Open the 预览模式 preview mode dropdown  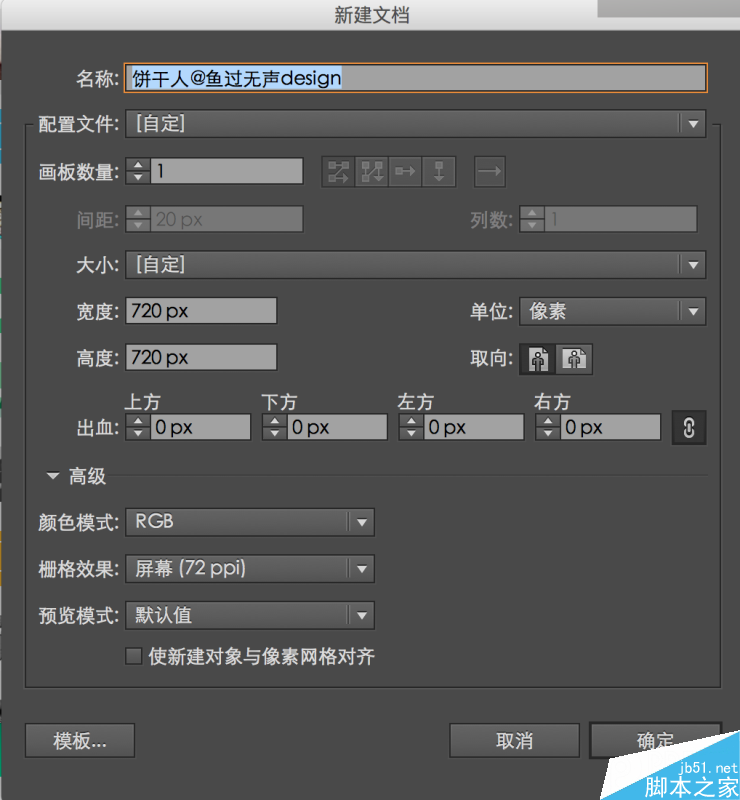point(250,615)
